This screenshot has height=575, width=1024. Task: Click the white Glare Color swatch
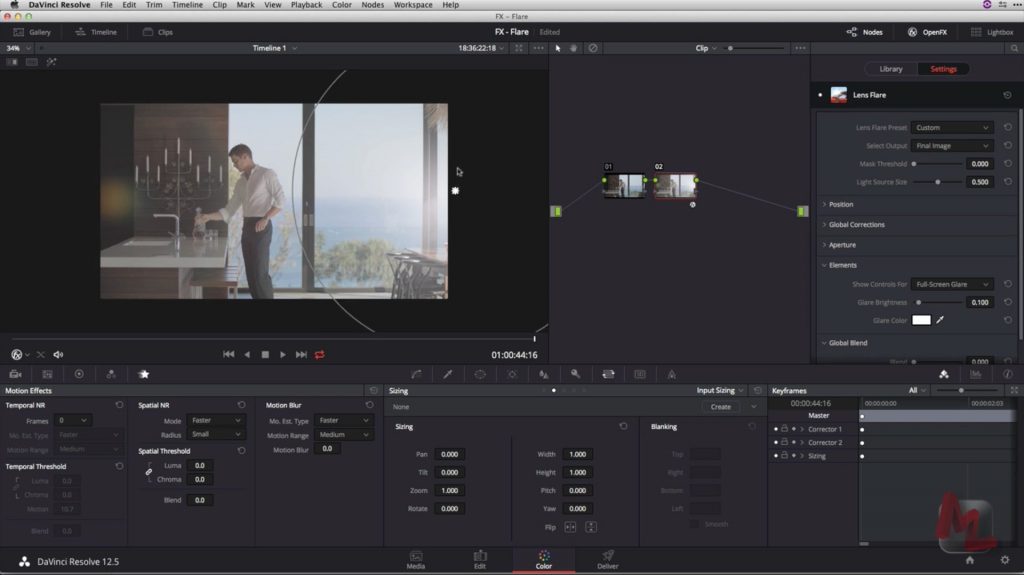(921, 320)
